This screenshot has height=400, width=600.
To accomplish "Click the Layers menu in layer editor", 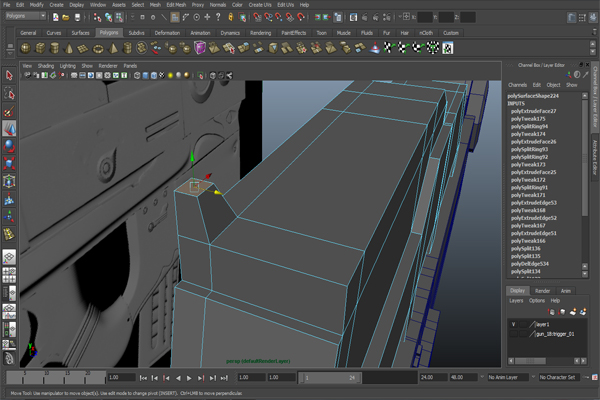I will pyautogui.click(x=516, y=301).
